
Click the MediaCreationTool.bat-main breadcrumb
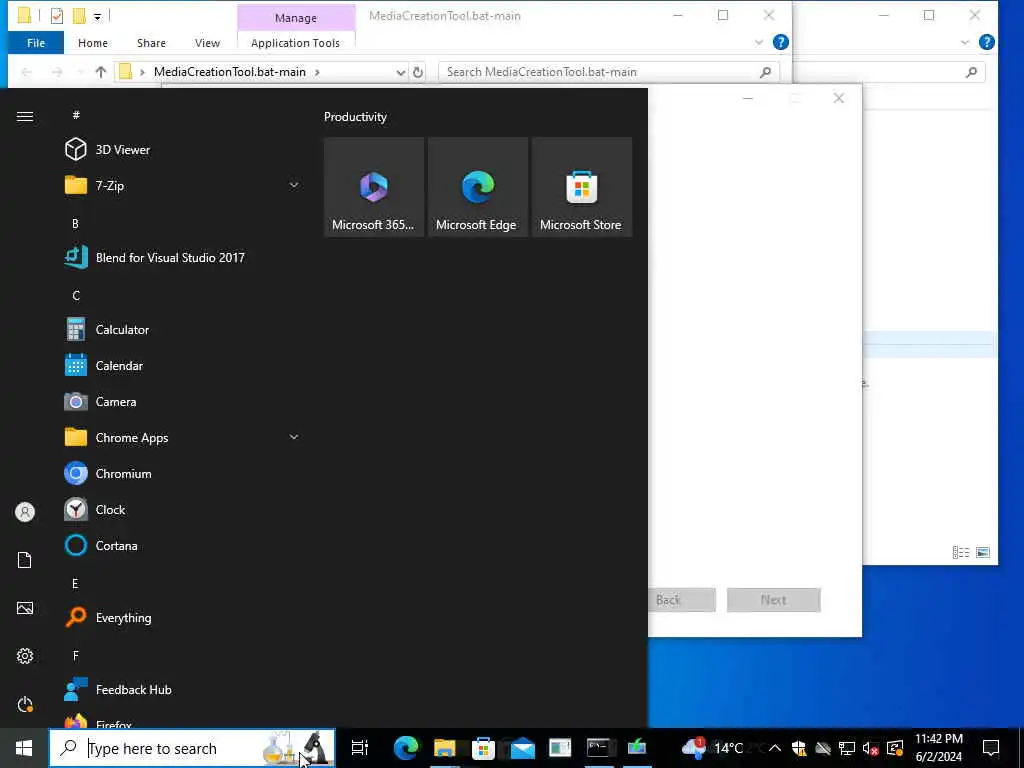point(230,72)
